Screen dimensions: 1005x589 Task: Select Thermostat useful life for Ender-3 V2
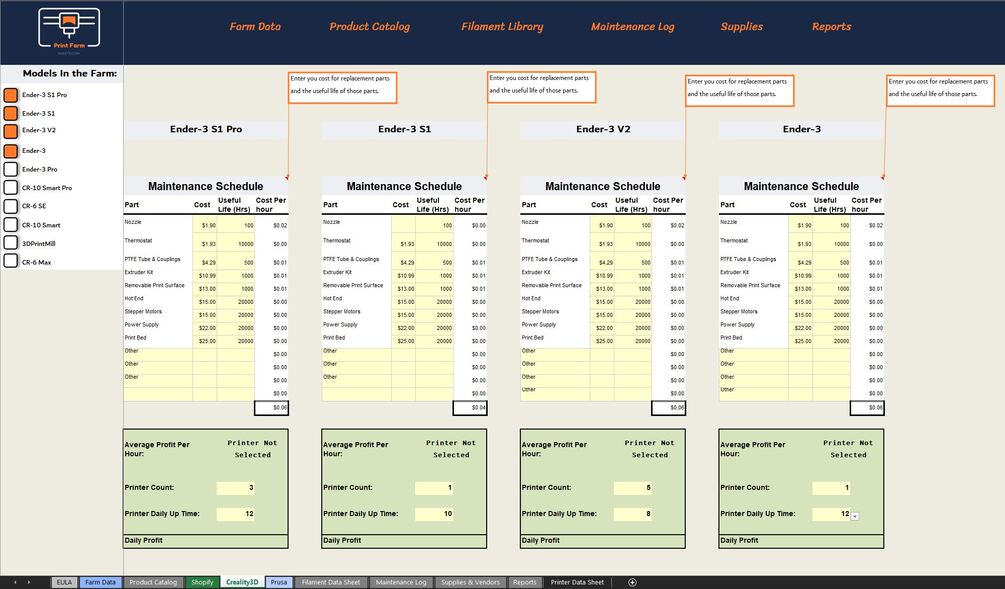coord(633,242)
